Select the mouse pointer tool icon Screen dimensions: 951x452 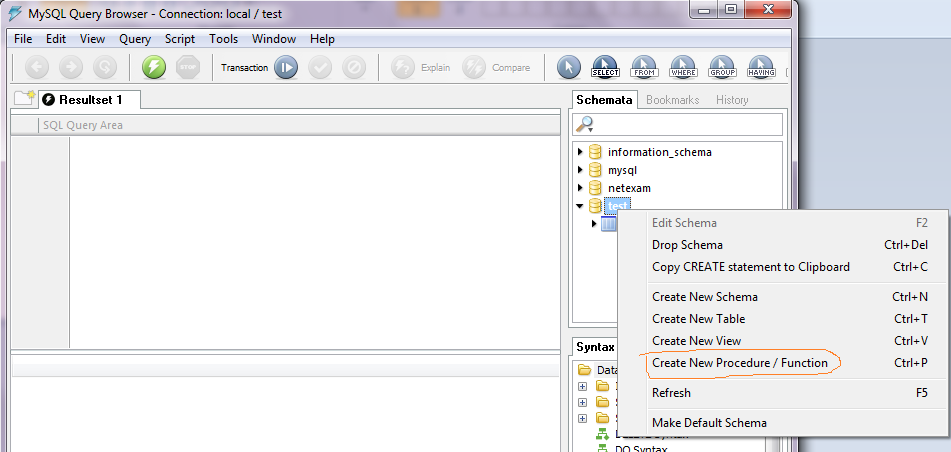coord(568,67)
